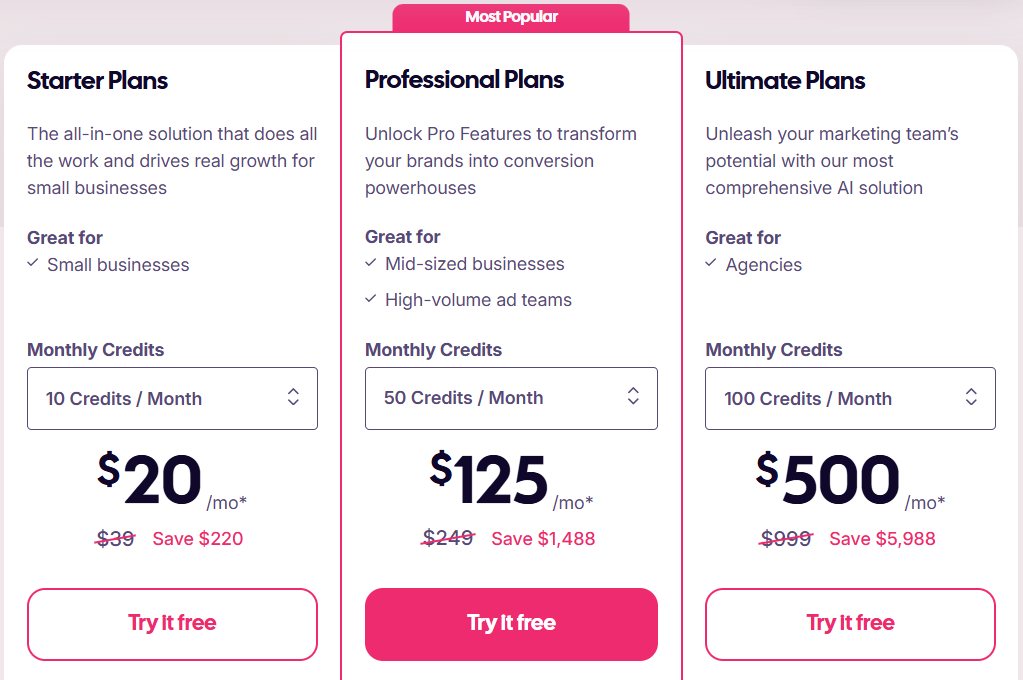Click the crossed-out $999 price
The height and width of the screenshot is (680, 1023).
785,538
